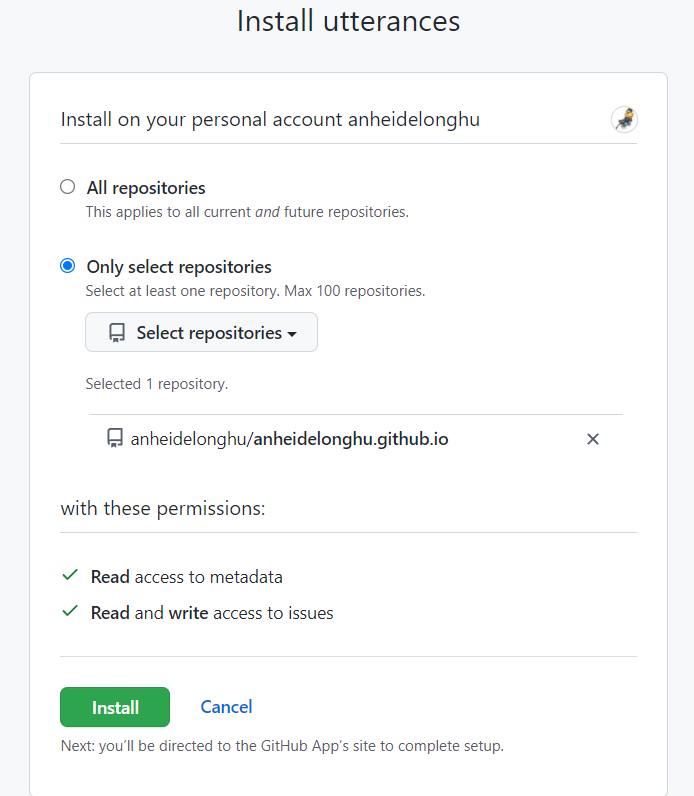Click the "Install utterances" page heading
This screenshot has width=694, height=796.
coord(348,21)
